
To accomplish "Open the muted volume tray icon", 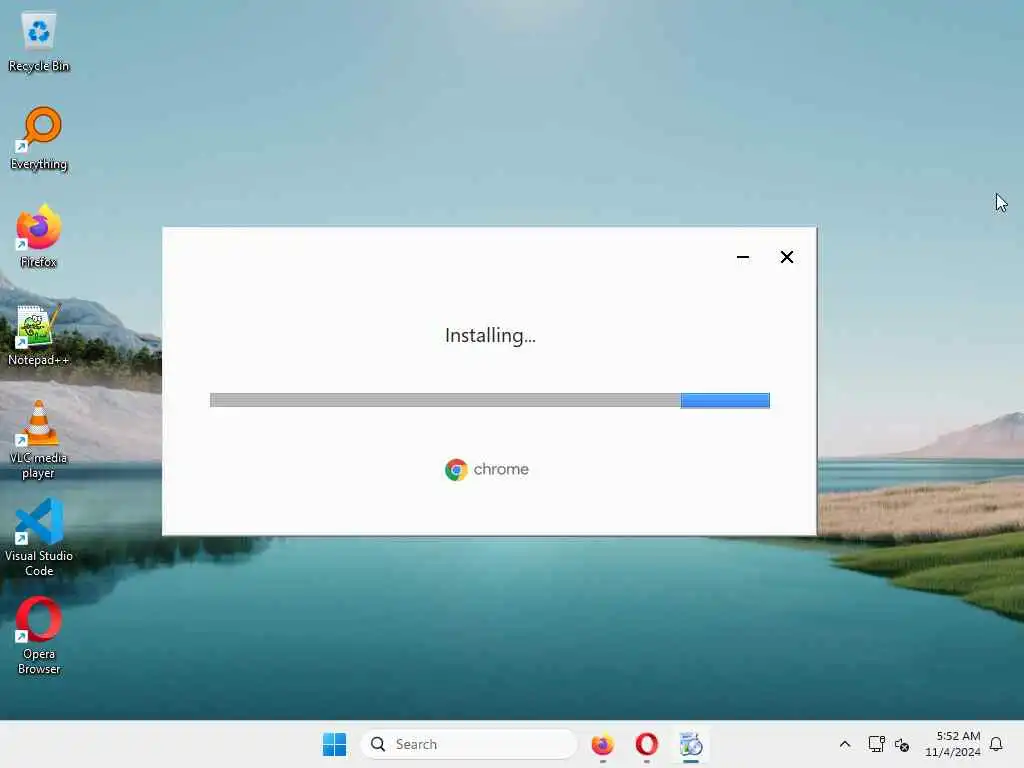I will click(902, 744).
